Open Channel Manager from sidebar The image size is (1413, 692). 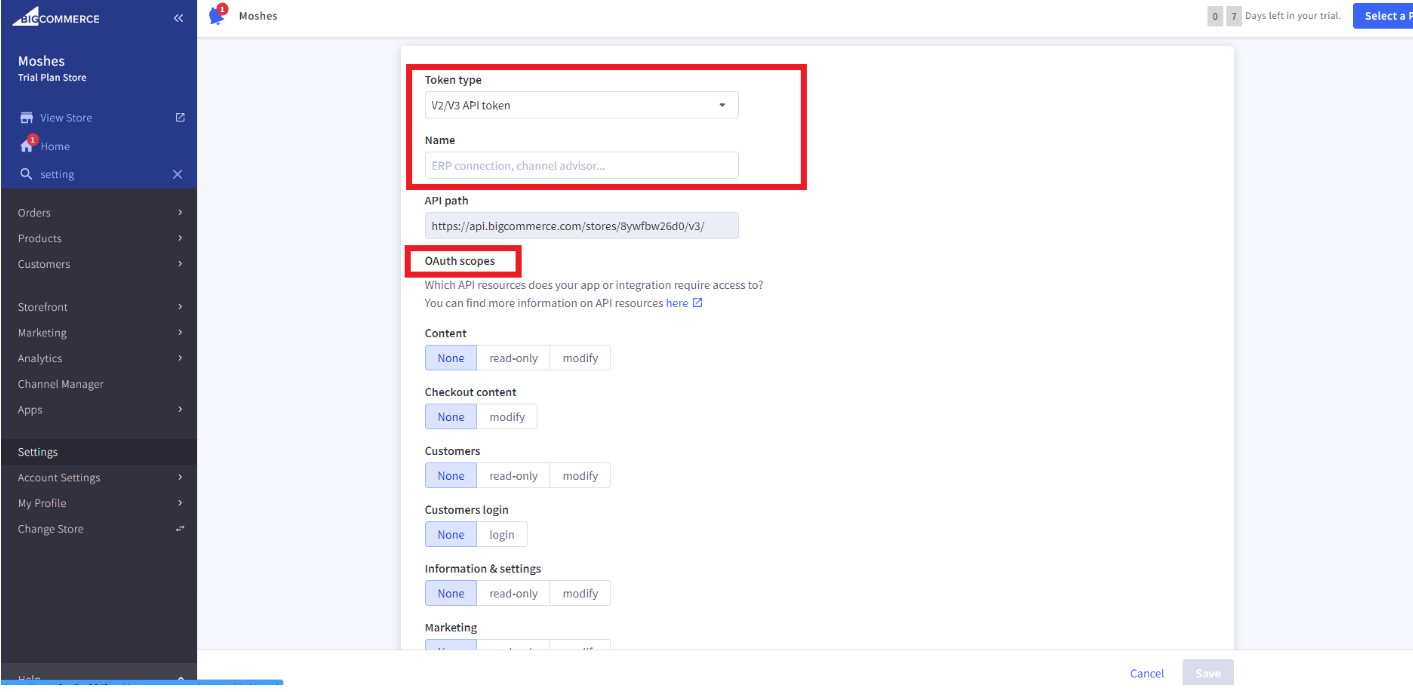tap(60, 384)
